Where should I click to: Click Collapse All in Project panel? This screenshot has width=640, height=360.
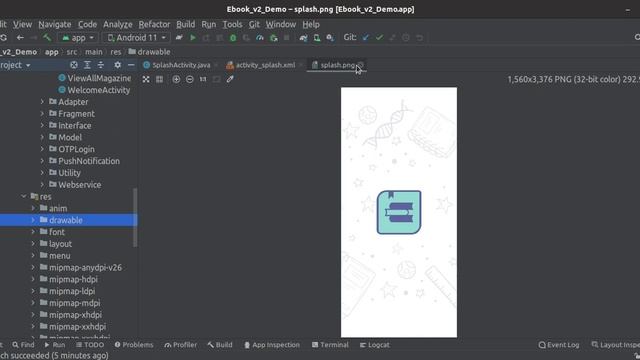pyautogui.click(x=101, y=65)
